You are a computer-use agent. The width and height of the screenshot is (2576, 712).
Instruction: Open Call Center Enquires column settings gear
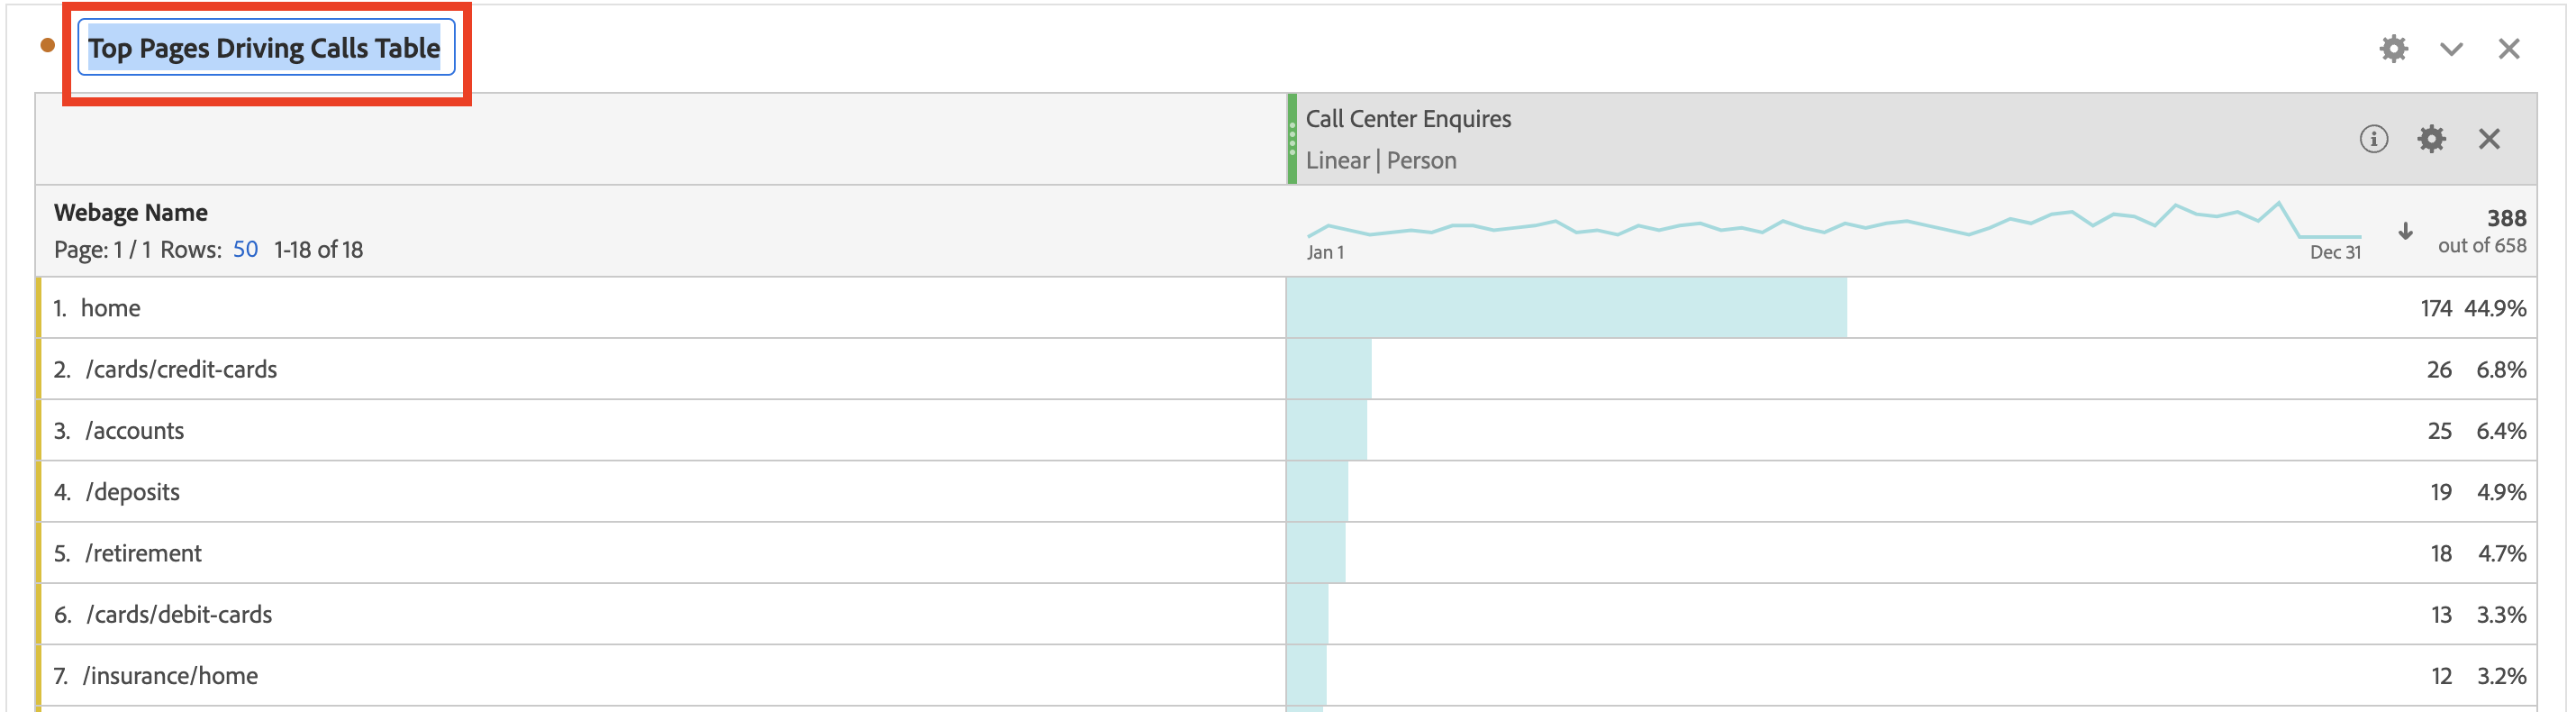pos(2432,139)
